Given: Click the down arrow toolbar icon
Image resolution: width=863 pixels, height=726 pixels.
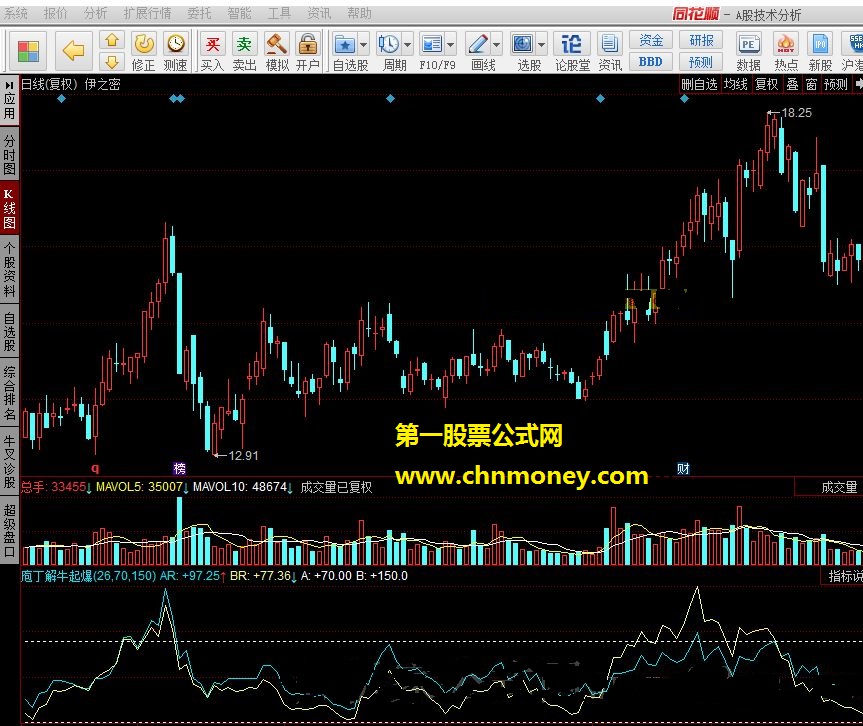Looking at the screenshot, I should pos(112,62).
